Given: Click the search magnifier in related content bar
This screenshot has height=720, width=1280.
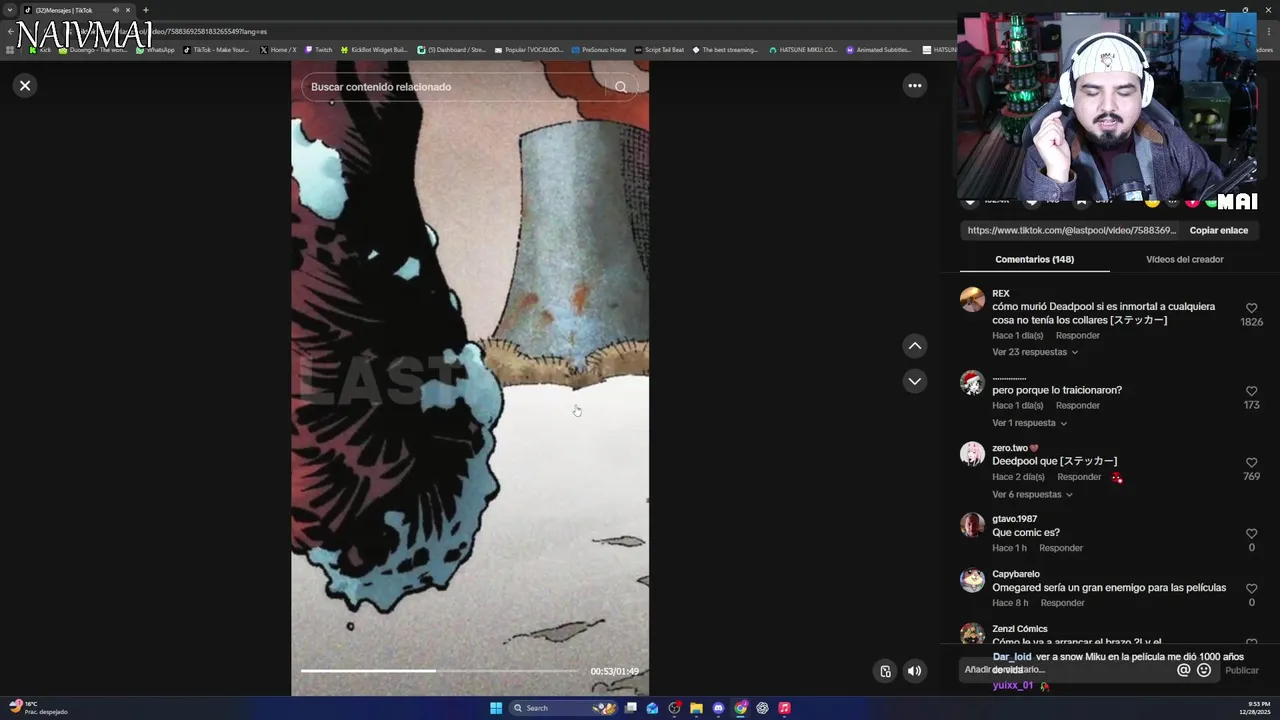Looking at the screenshot, I should click(x=621, y=87).
